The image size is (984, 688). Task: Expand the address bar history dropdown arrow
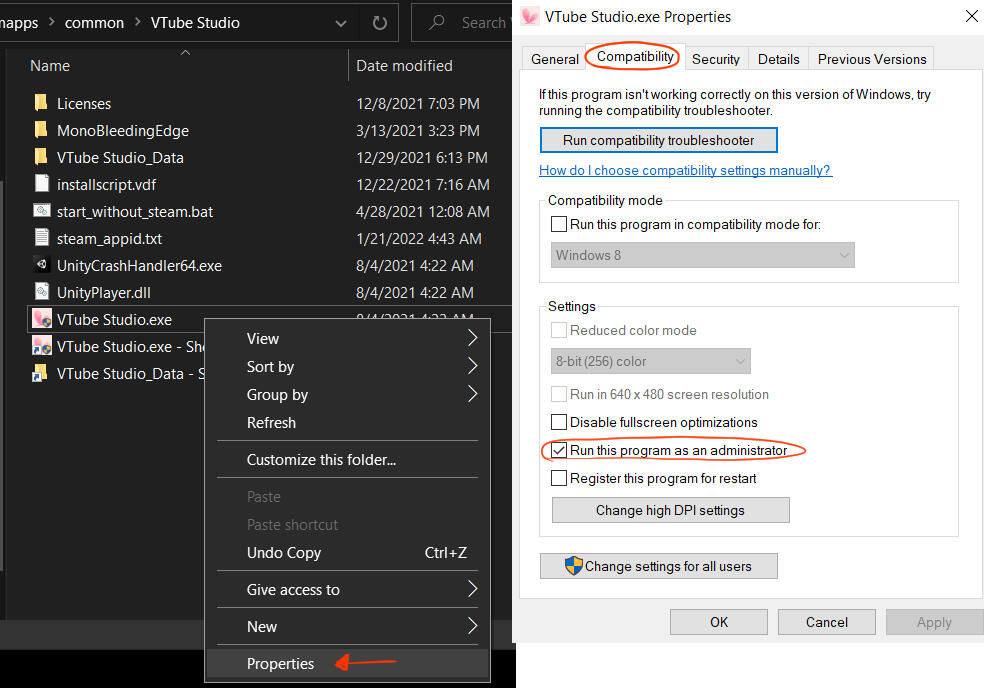pyautogui.click(x=340, y=22)
